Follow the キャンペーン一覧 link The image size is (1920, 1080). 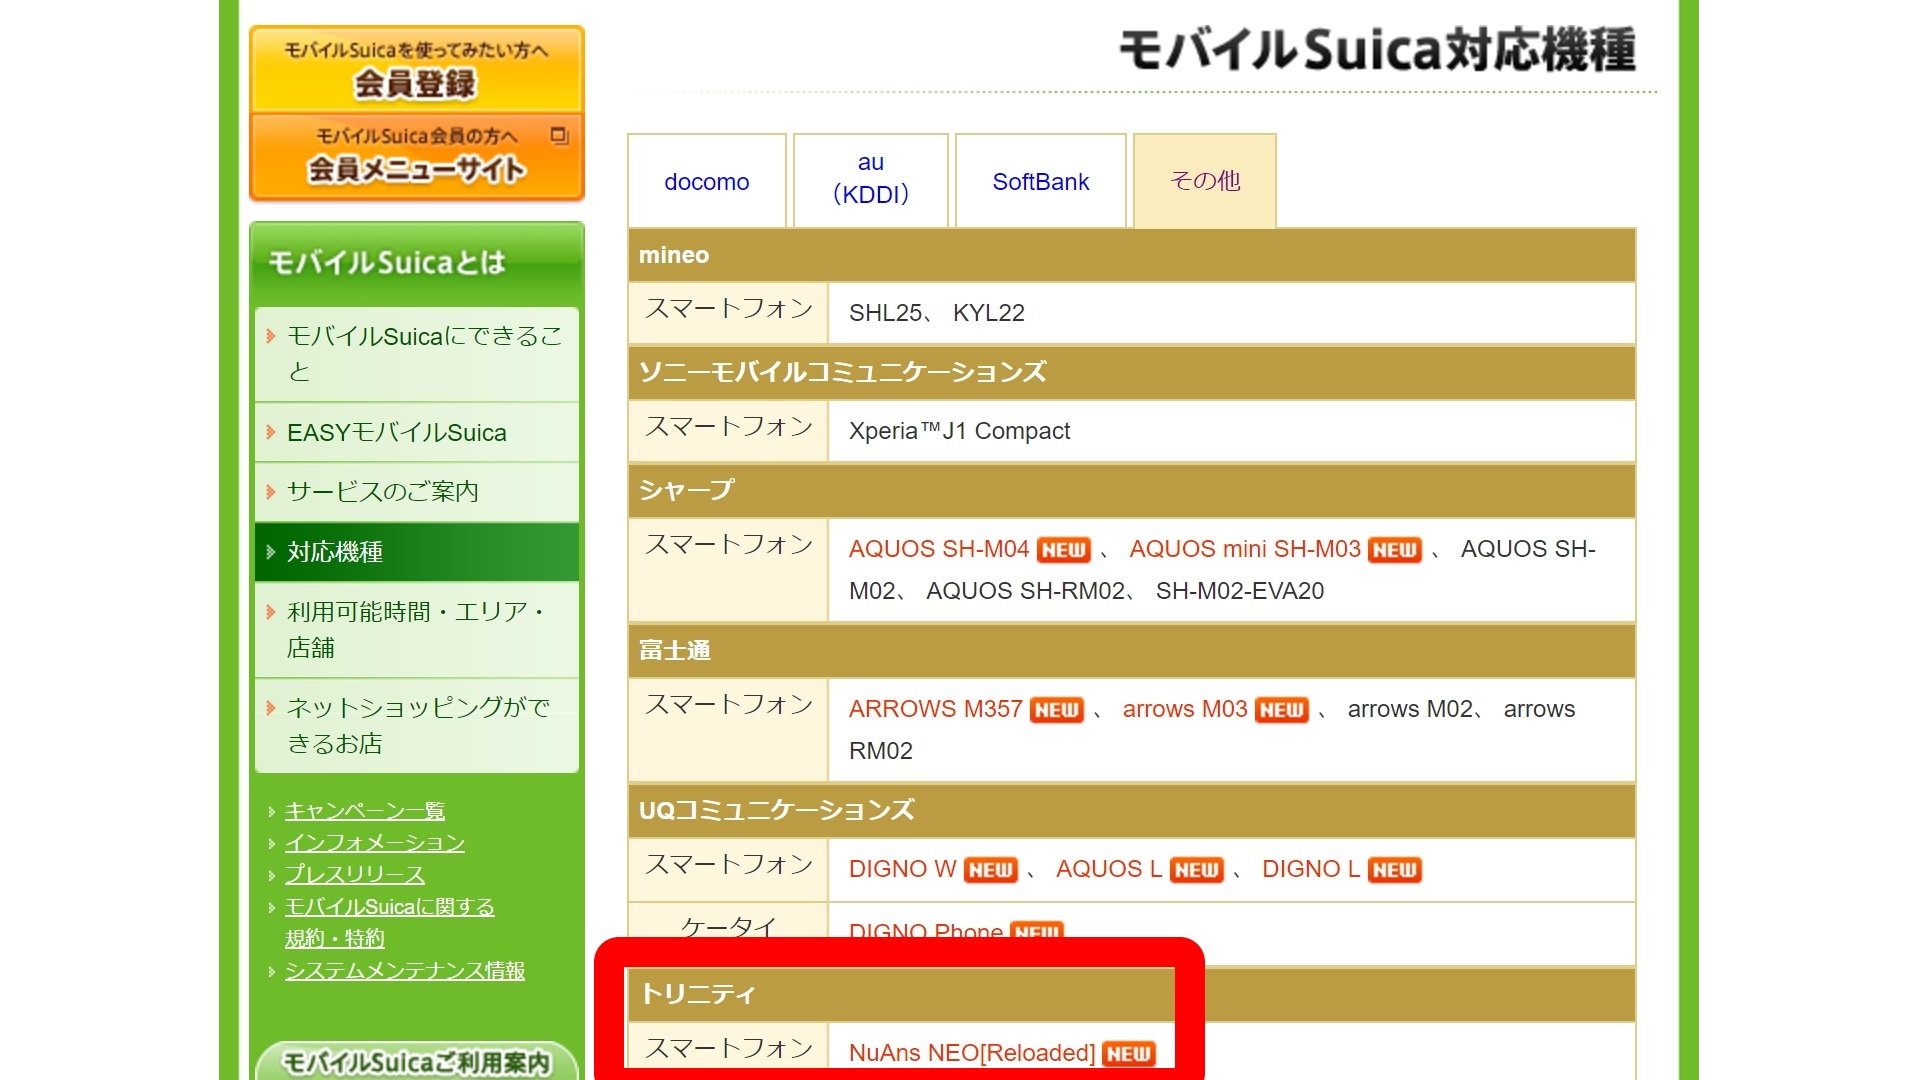click(x=365, y=811)
